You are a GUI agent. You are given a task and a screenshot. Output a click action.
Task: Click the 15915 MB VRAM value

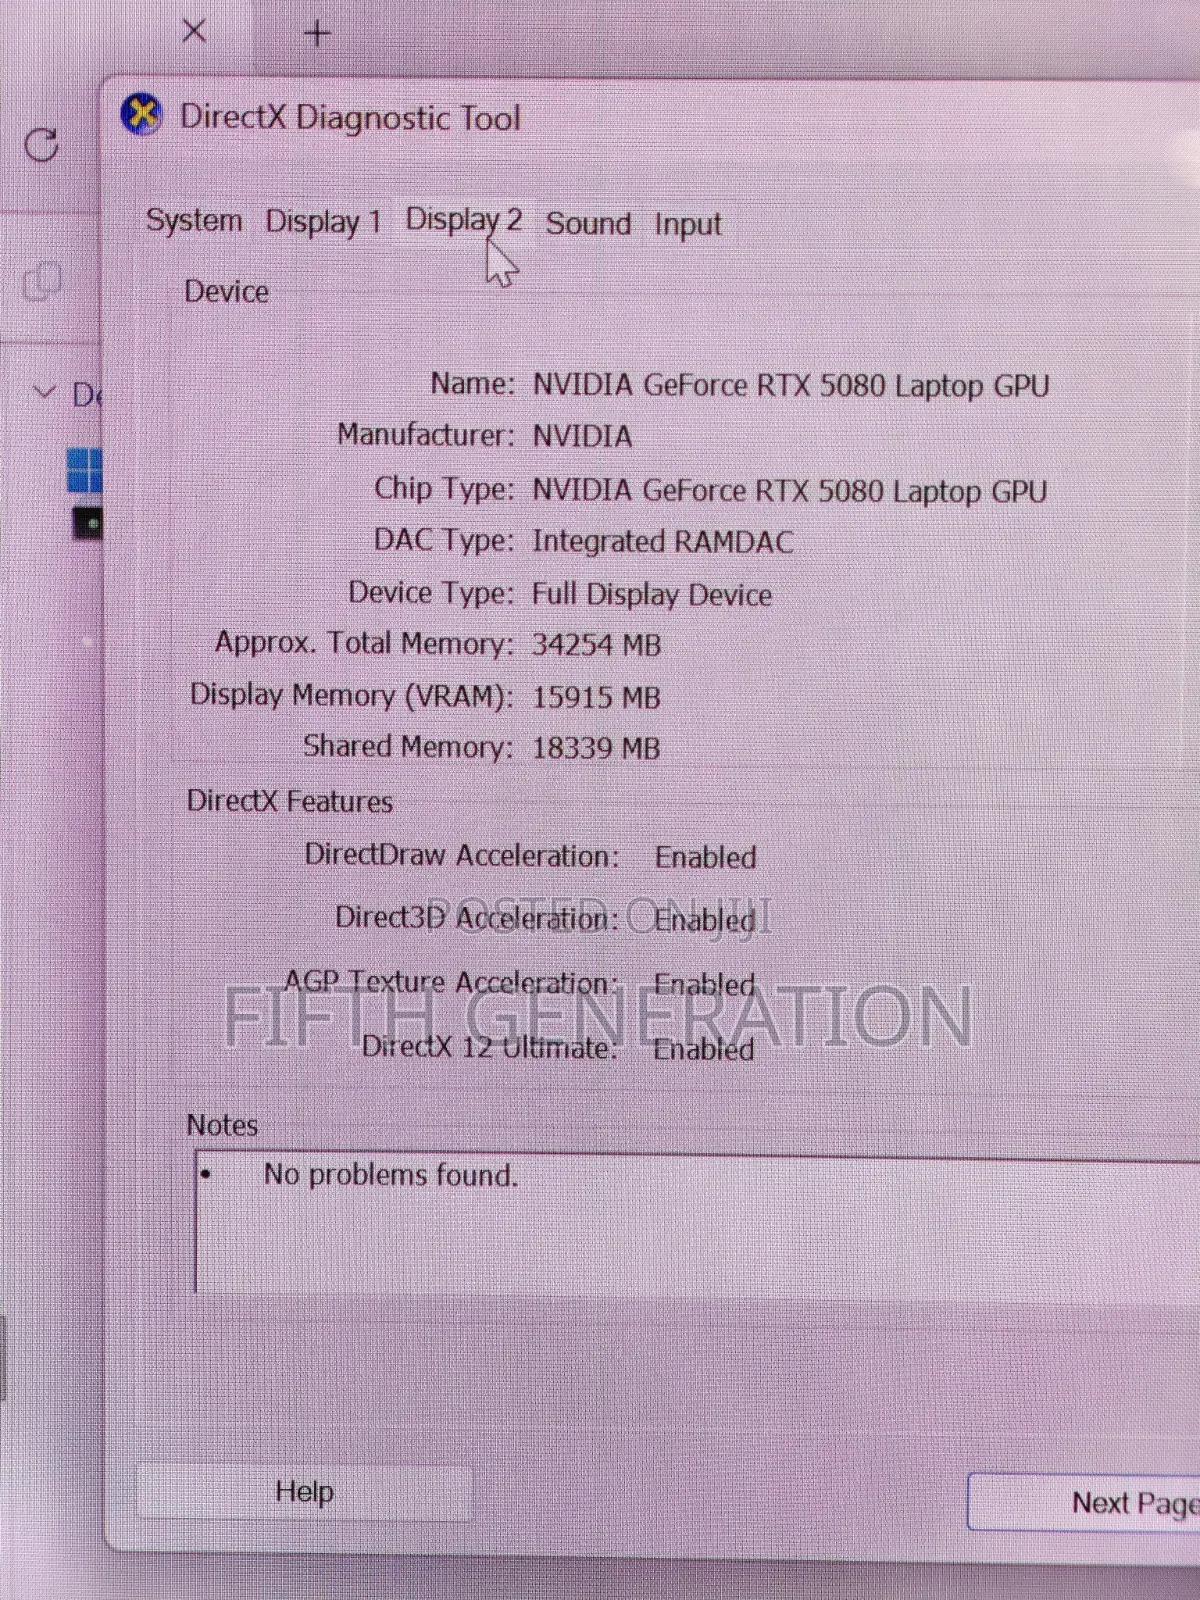tap(596, 697)
